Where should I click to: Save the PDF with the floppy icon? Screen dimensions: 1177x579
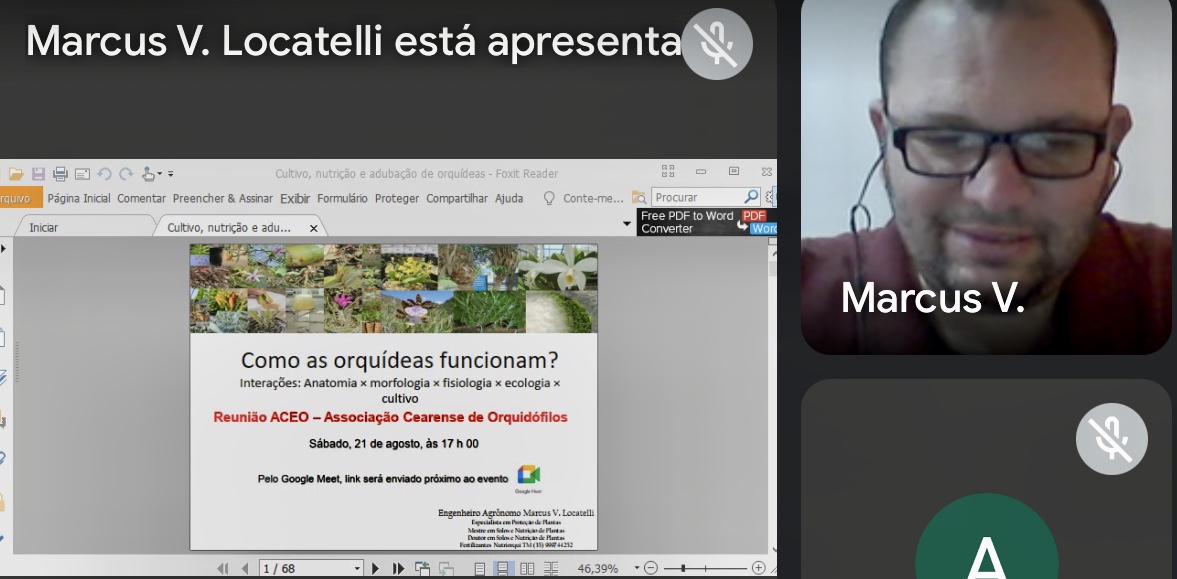[38, 173]
